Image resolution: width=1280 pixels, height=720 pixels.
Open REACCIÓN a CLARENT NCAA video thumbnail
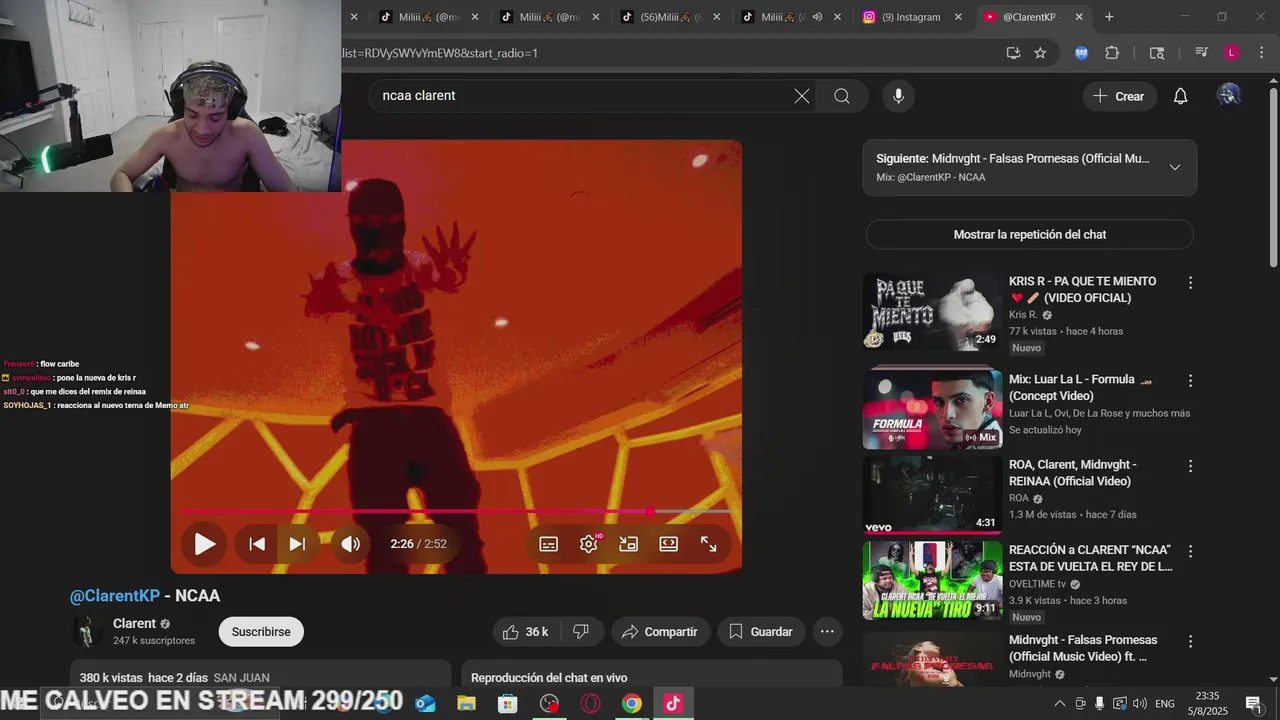932,580
